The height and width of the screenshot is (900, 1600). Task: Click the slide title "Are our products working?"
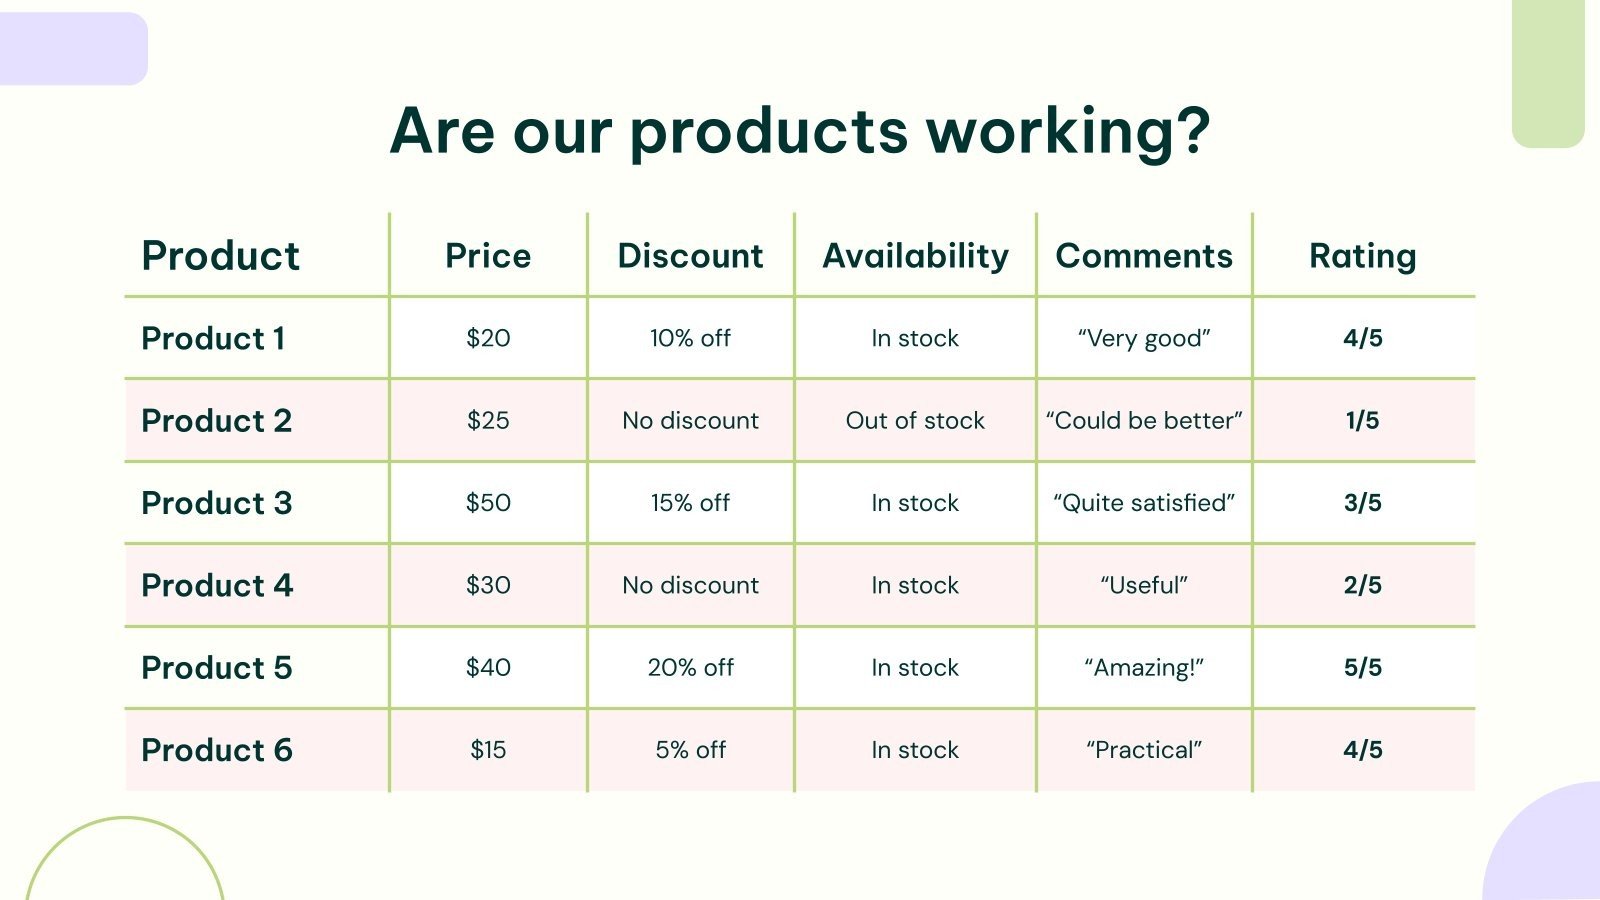[800, 131]
